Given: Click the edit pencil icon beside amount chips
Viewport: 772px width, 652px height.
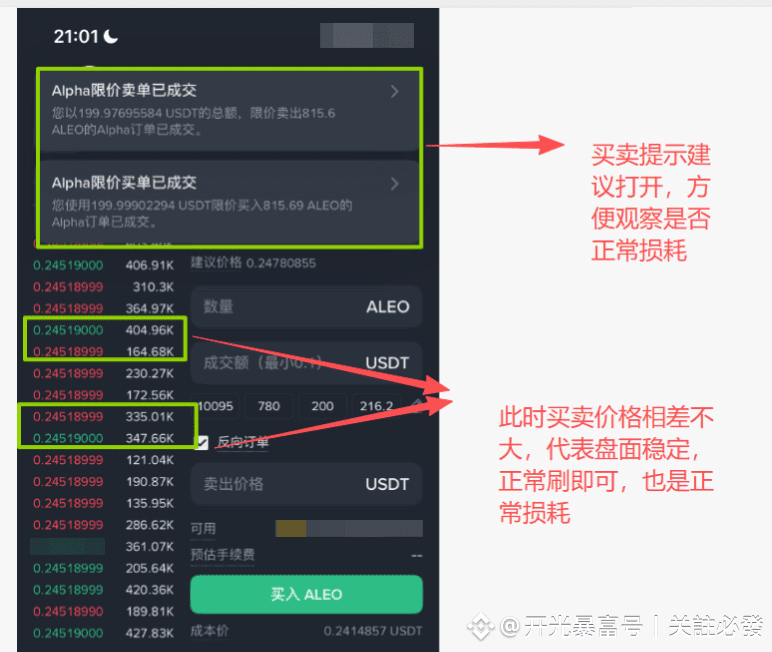Looking at the screenshot, I should coord(417,405).
